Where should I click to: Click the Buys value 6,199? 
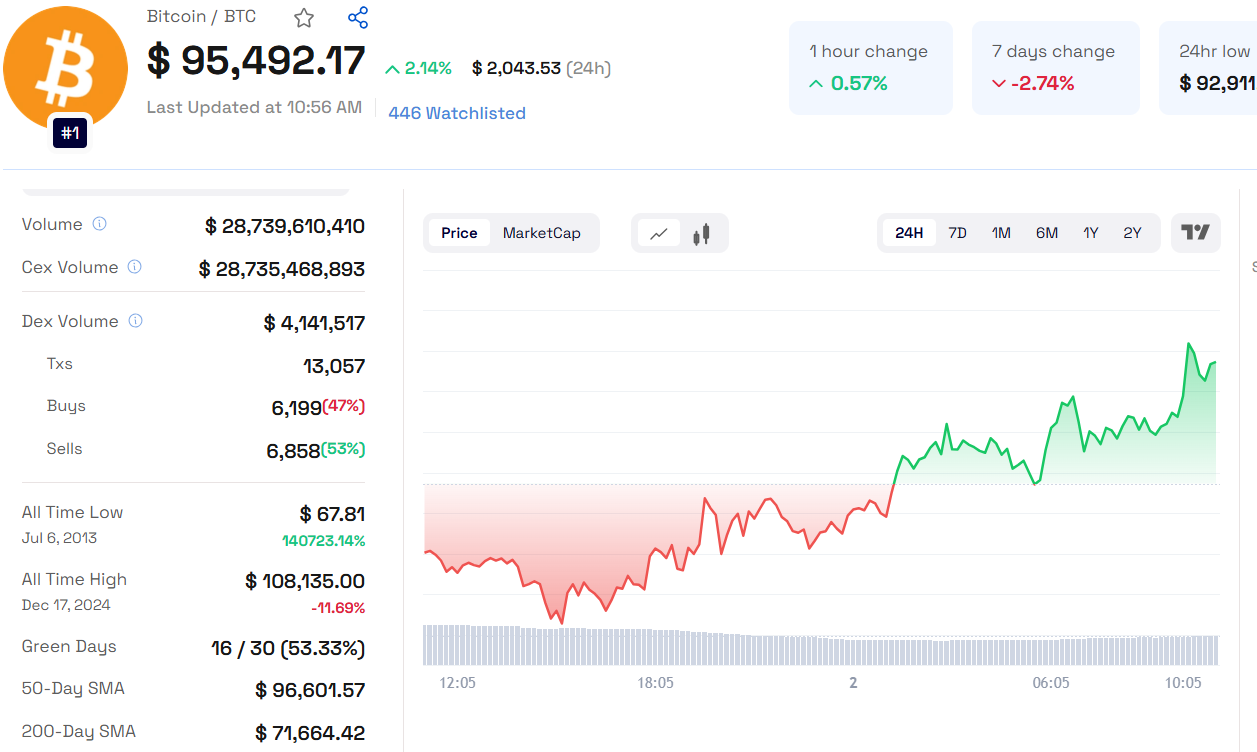click(296, 408)
